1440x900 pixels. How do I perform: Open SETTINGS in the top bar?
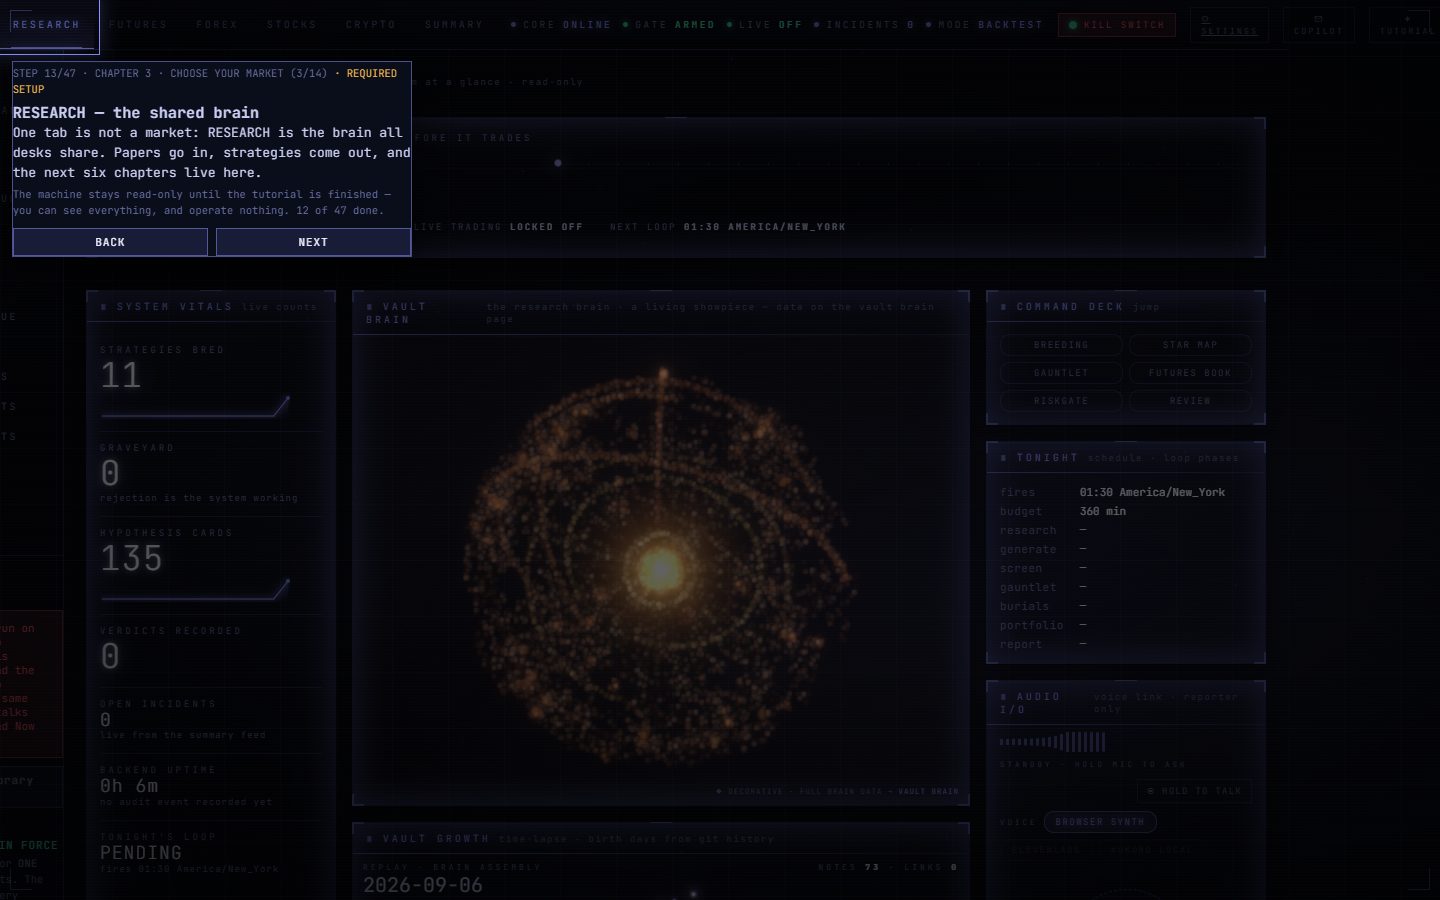point(1229,25)
